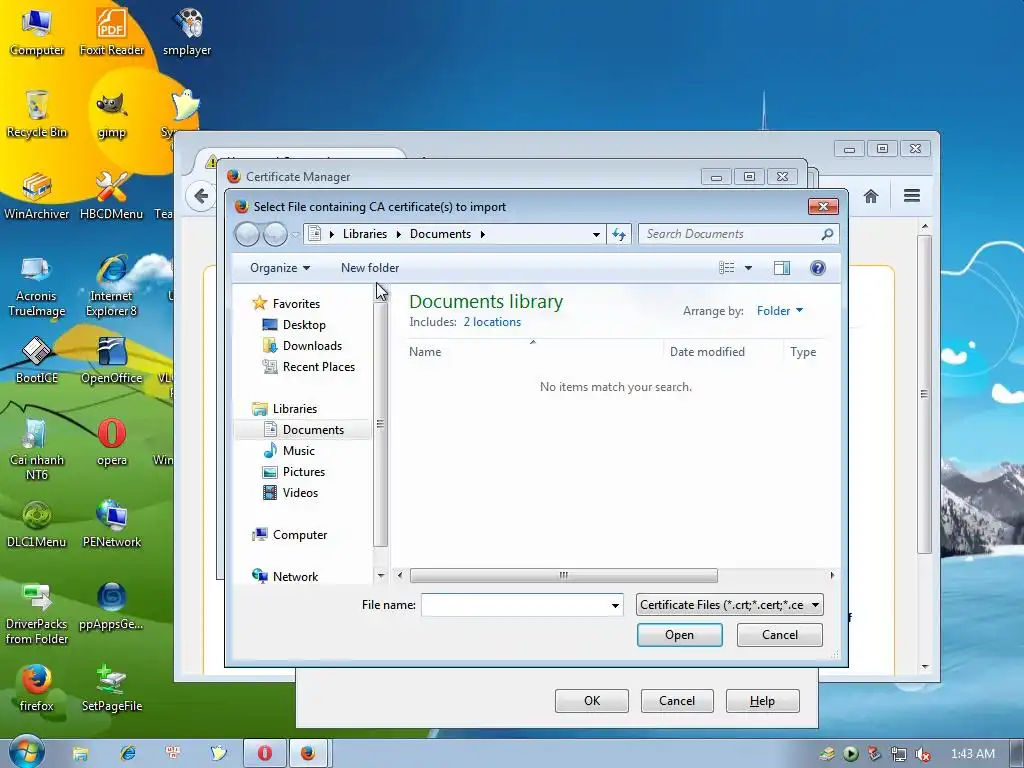Screen dimensions: 1024x768
Task: Open Certificate Files type filter dropdown
Action: pos(729,605)
